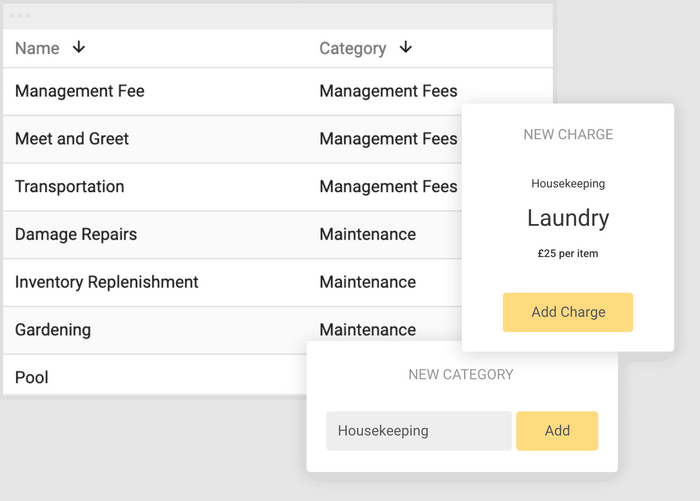Click the sort arrow next to Name
The height and width of the screenshot is (501, 700).
[x=79, y=48]
